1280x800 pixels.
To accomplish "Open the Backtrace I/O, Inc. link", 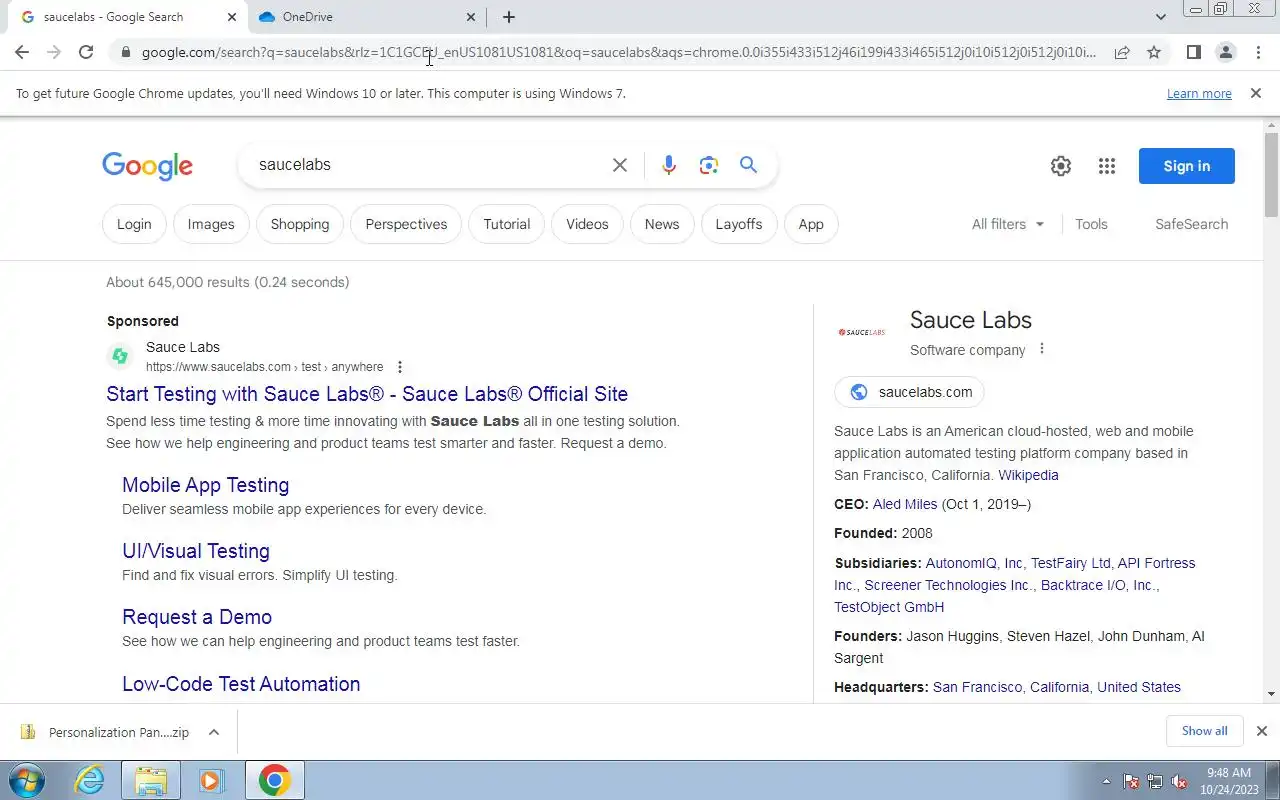I will [1098, 585].
